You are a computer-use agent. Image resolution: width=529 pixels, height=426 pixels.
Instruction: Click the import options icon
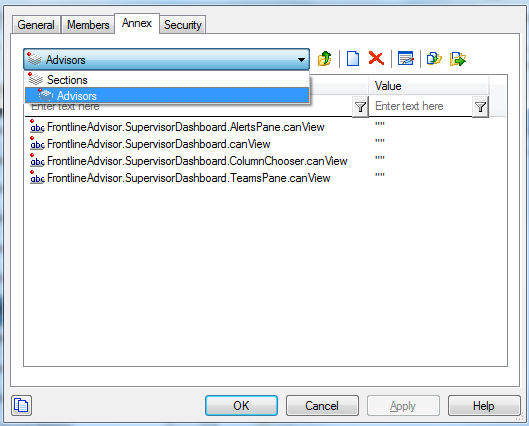pyautogui.click(x=434, y=59)
